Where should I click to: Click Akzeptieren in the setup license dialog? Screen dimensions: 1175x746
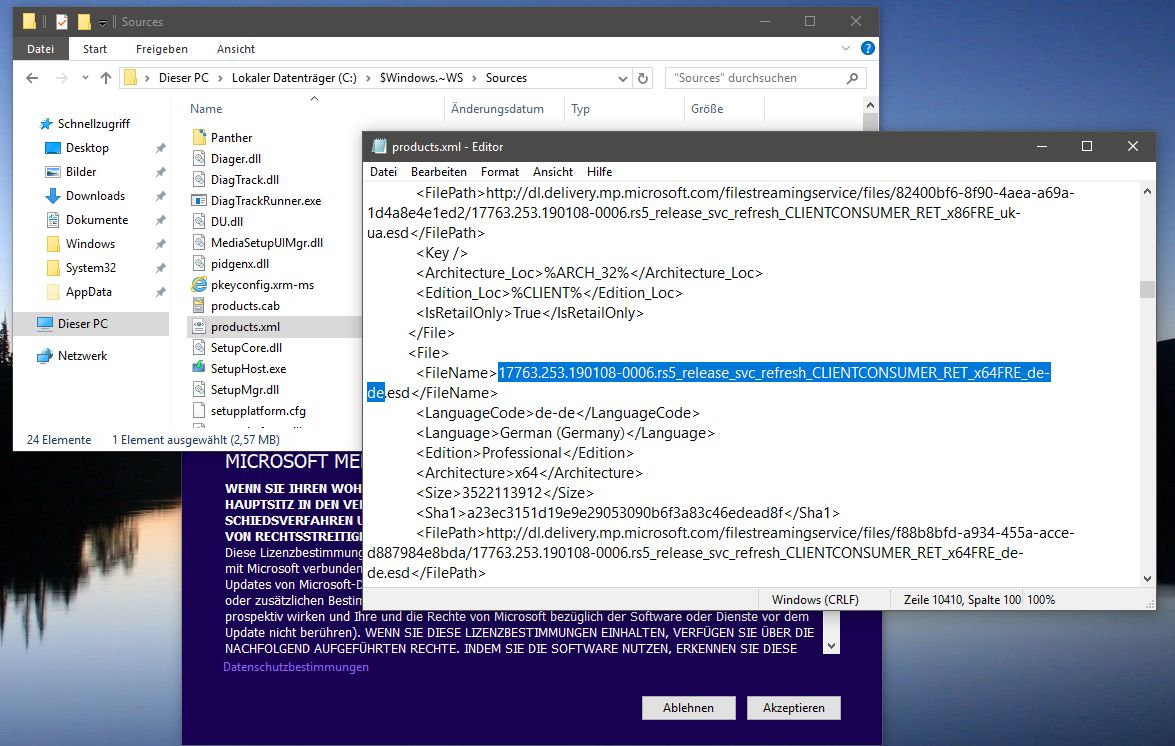[794, 708]
